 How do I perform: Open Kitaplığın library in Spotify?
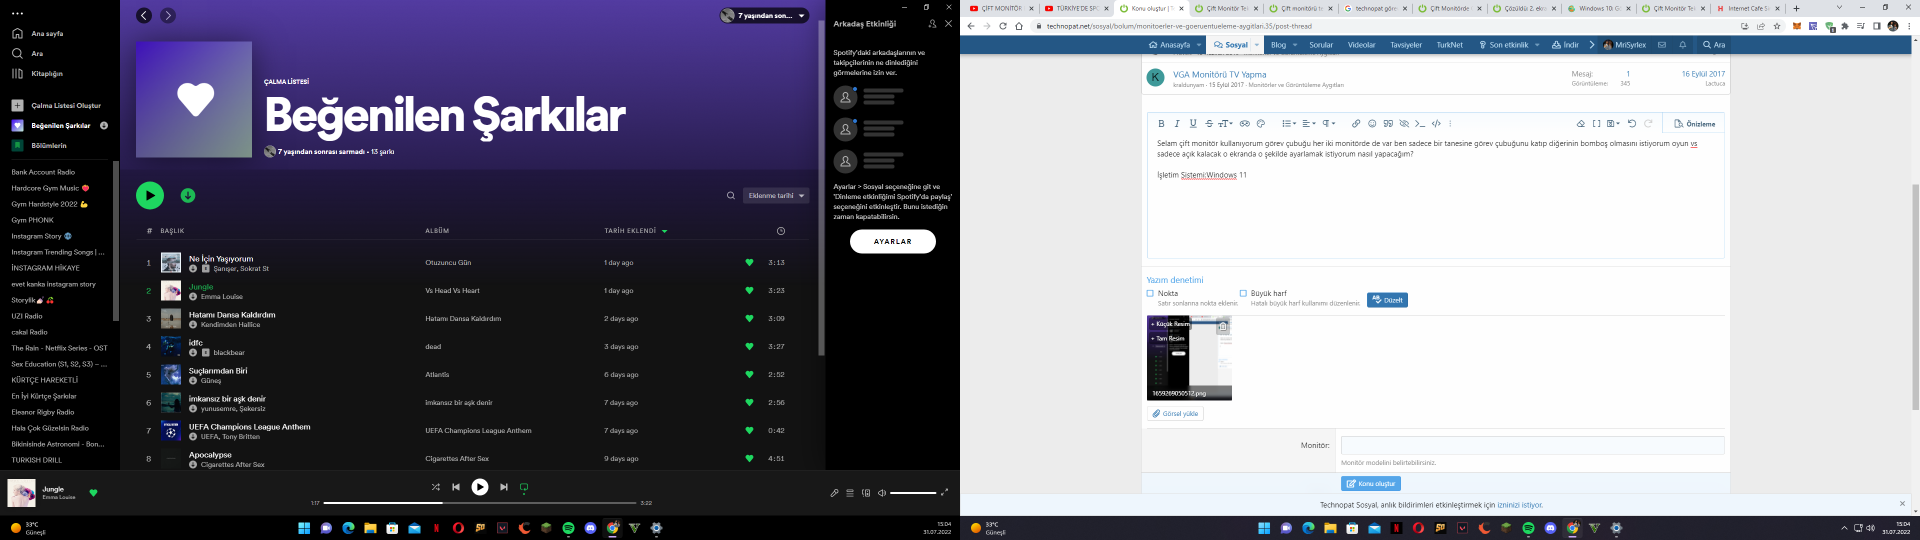[38, 73]
